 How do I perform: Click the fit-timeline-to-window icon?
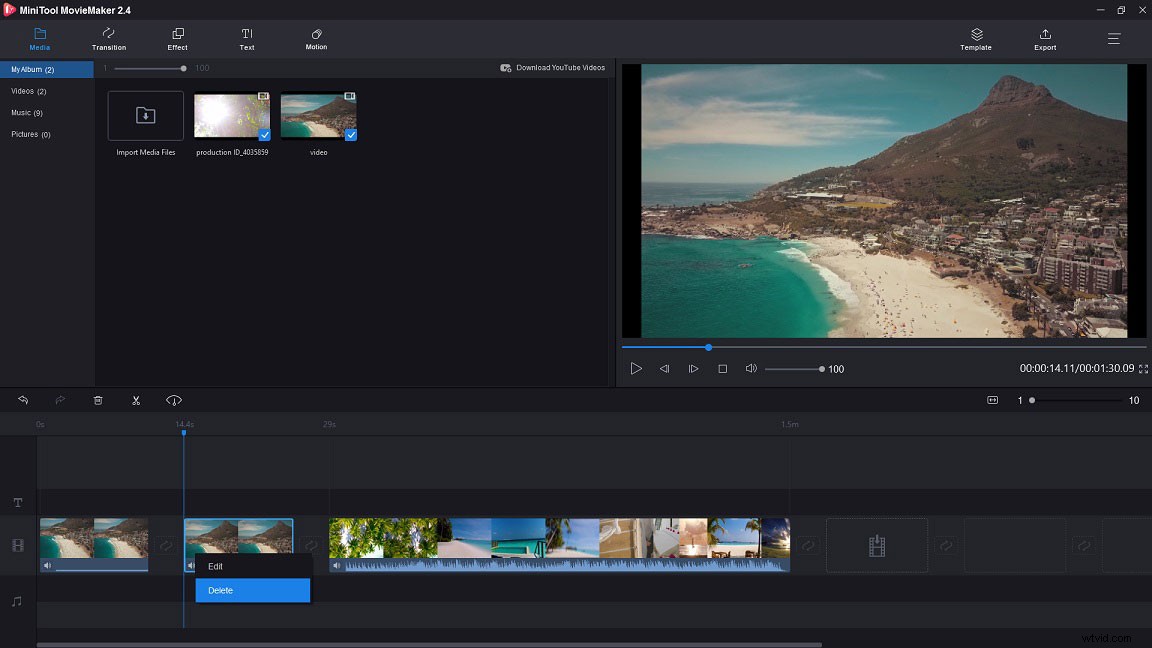pyautogui.click(x=992, y=400)
